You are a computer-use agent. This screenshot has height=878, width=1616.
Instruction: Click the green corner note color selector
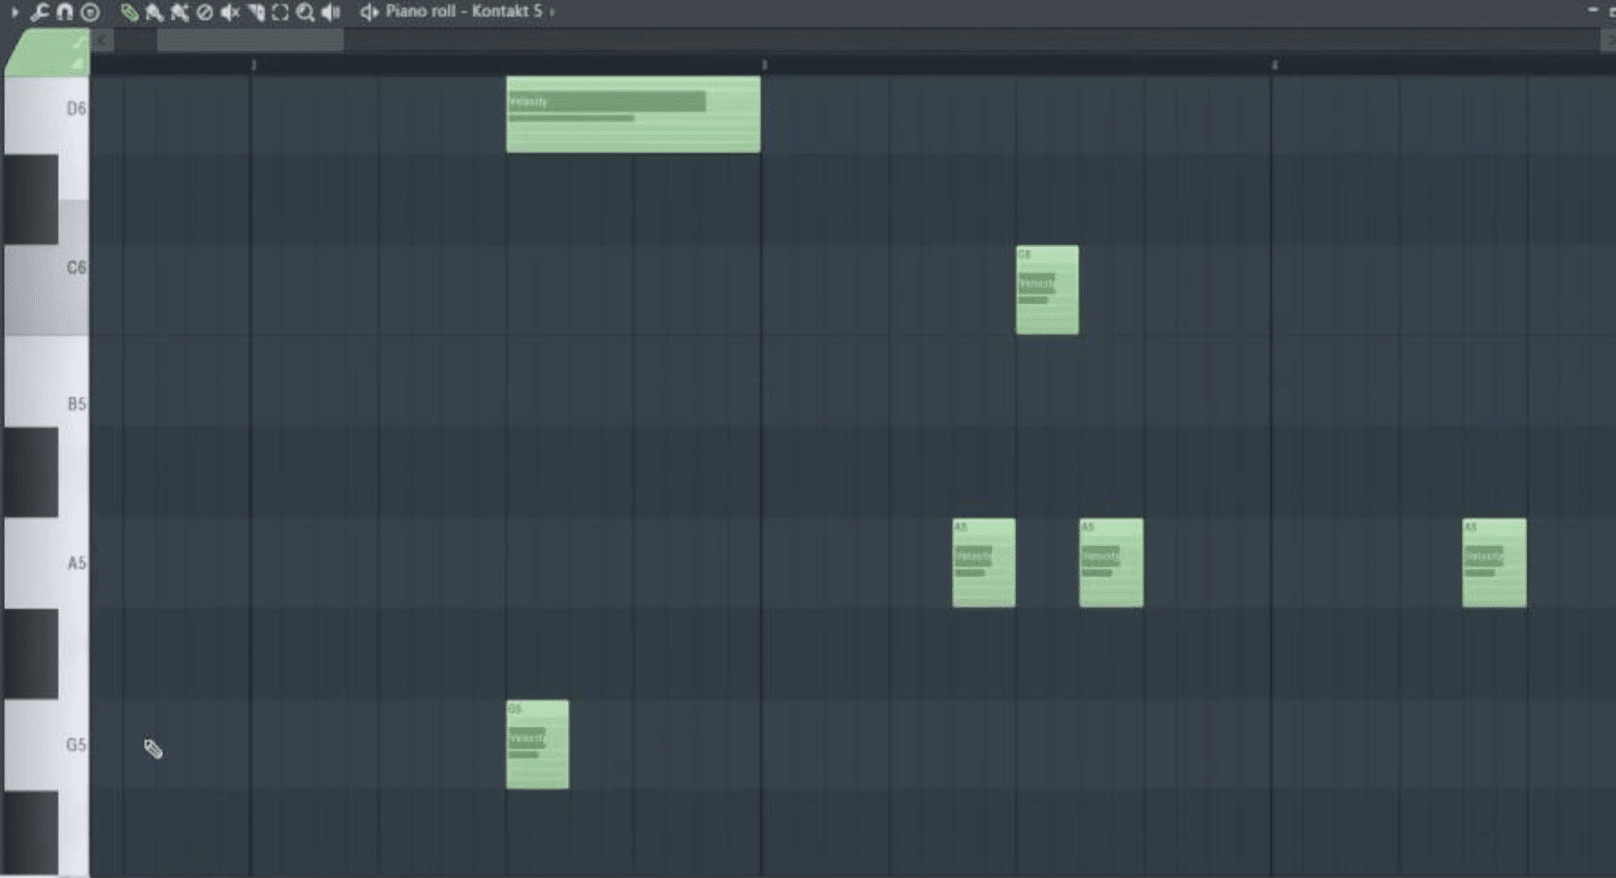47,52
